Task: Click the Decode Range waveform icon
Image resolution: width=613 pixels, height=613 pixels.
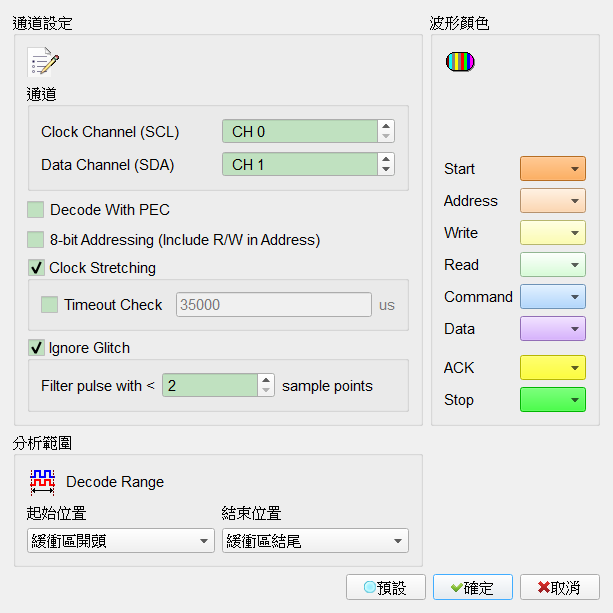Action: pyautogui.click(x=42, y=482)
